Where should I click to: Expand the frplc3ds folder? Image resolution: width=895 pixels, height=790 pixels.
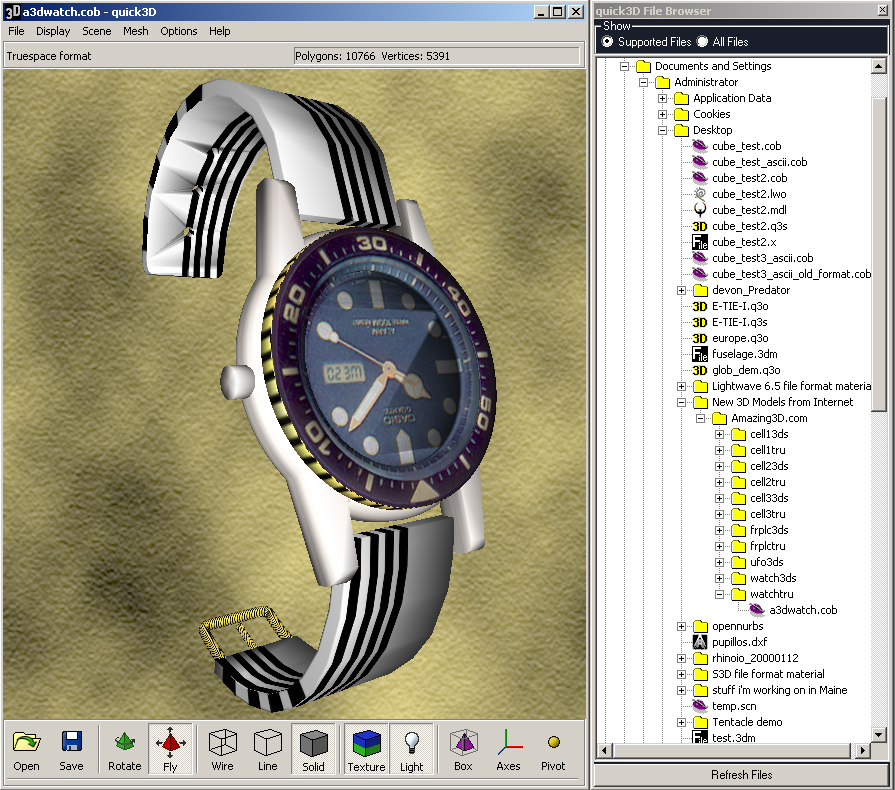pyautogui.click(x=719, y=530)
